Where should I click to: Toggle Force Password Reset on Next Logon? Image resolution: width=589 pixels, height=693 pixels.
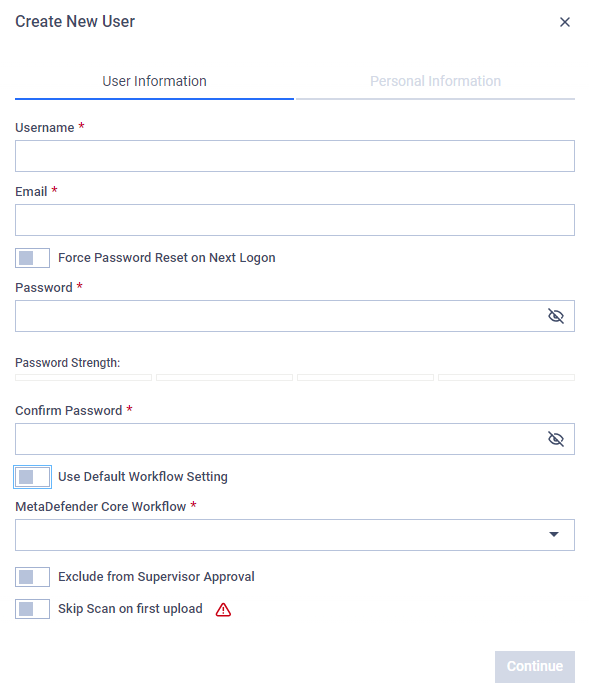tap(32, 258)
